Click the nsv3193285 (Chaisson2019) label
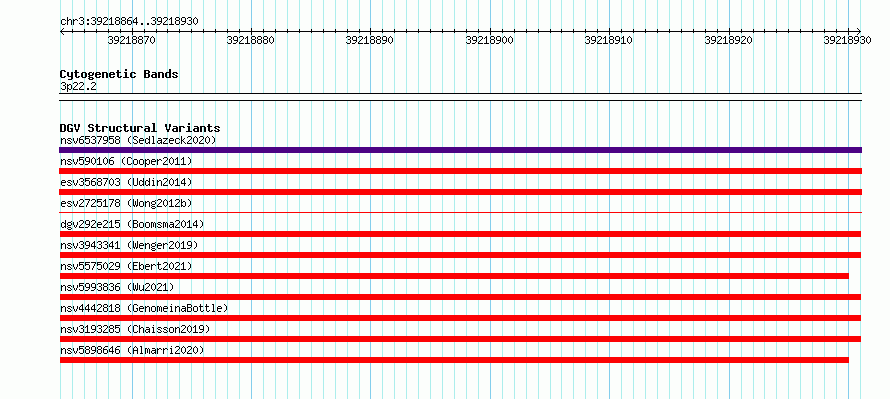The width and height of the screenshot is (890, 399). [135, 329]
